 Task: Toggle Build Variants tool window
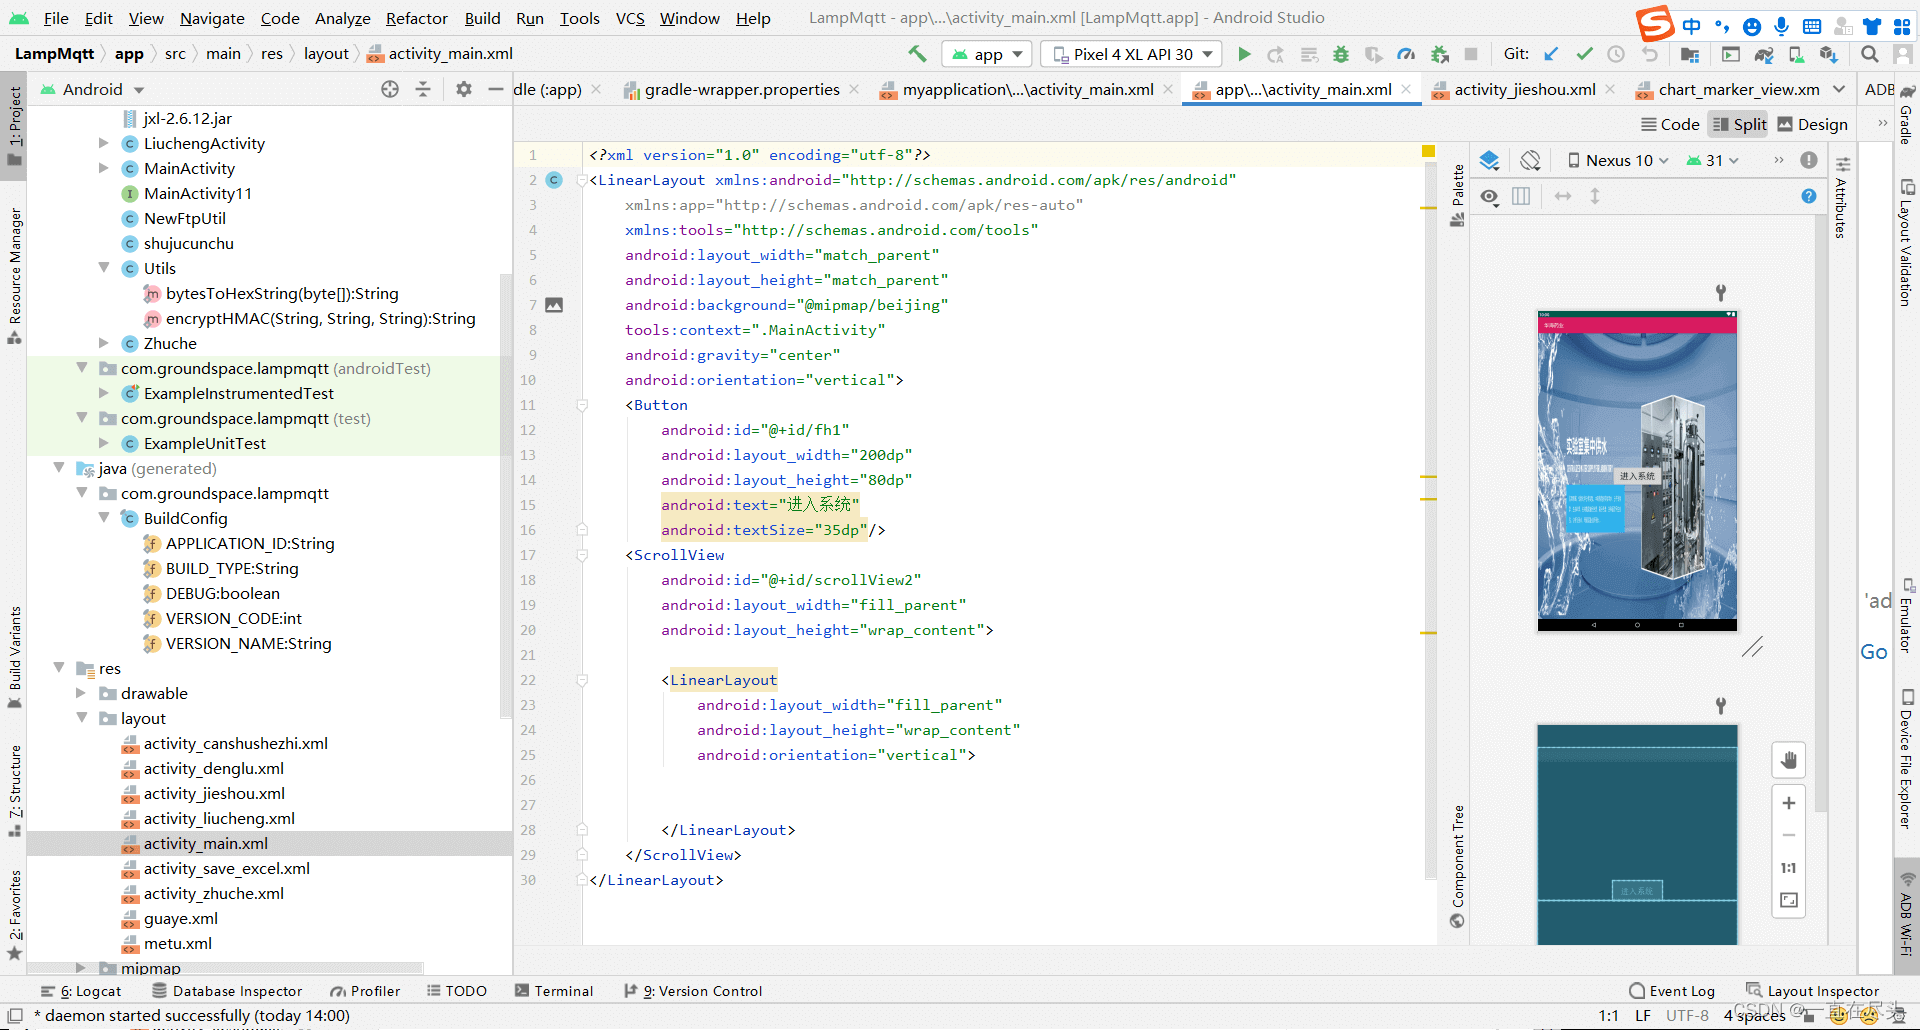[x=15, y=656]
